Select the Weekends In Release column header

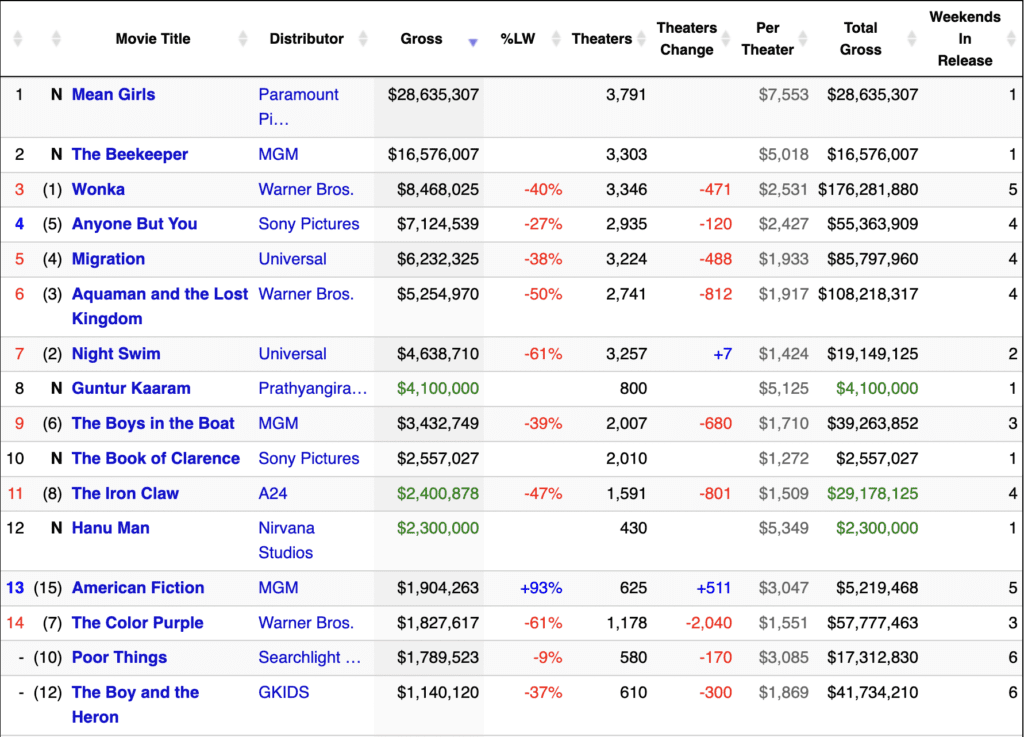point(965,39)
